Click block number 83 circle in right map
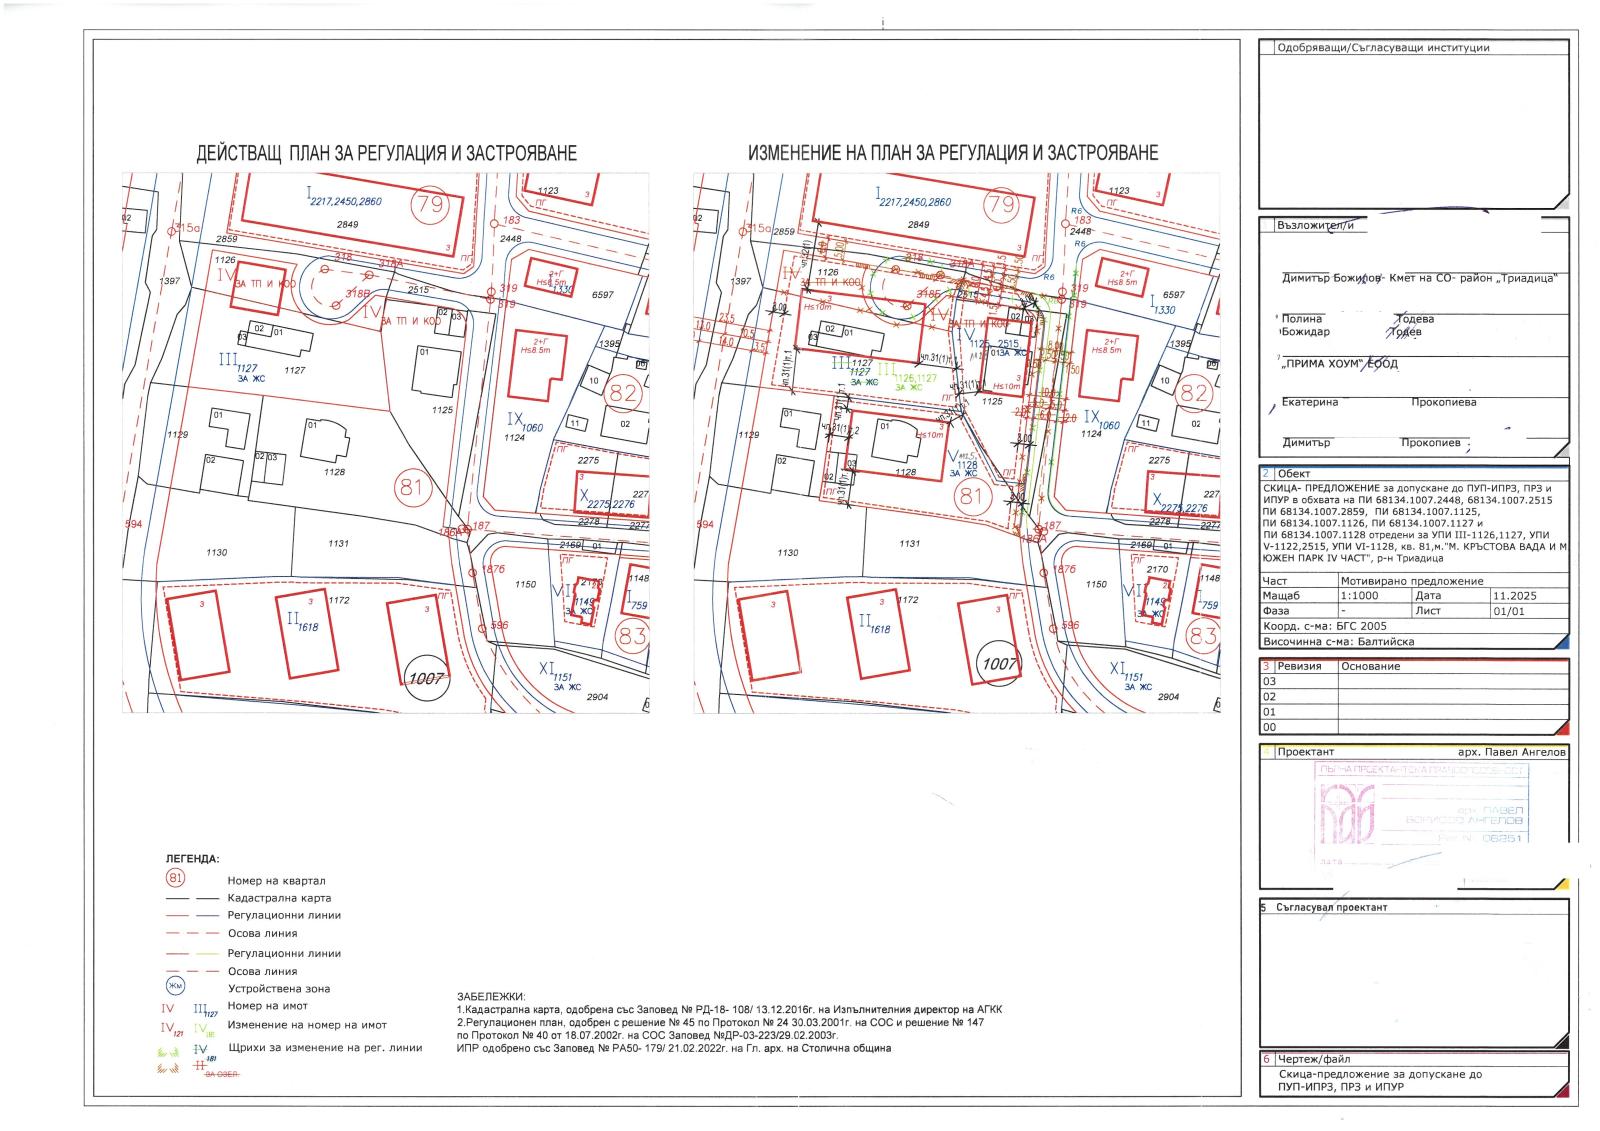 [x=1203, y=635]
